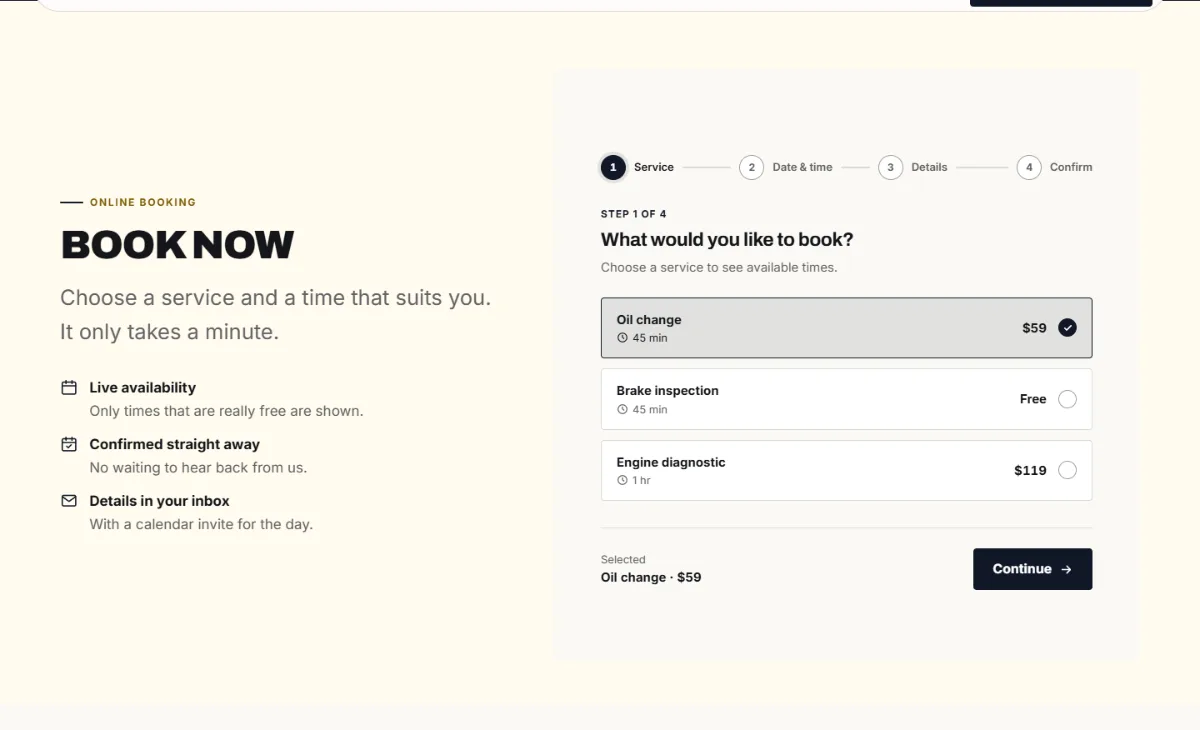Click the envelope icon beside Details in your inbox
The width and height of the screenshot is (1200, 730).
point(69,500)
